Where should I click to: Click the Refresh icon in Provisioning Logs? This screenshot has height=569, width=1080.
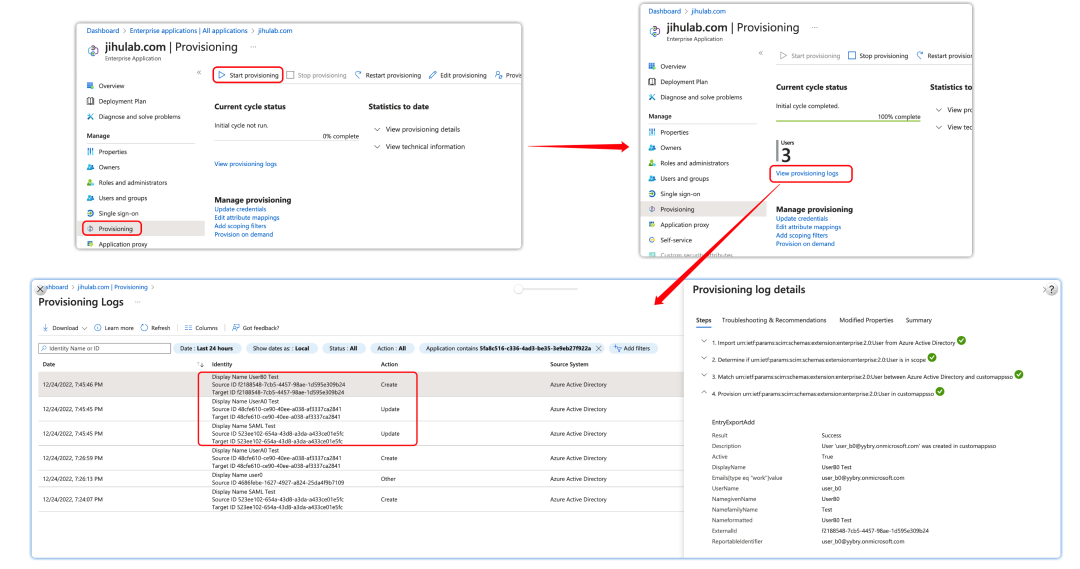(x=144, y=328)
